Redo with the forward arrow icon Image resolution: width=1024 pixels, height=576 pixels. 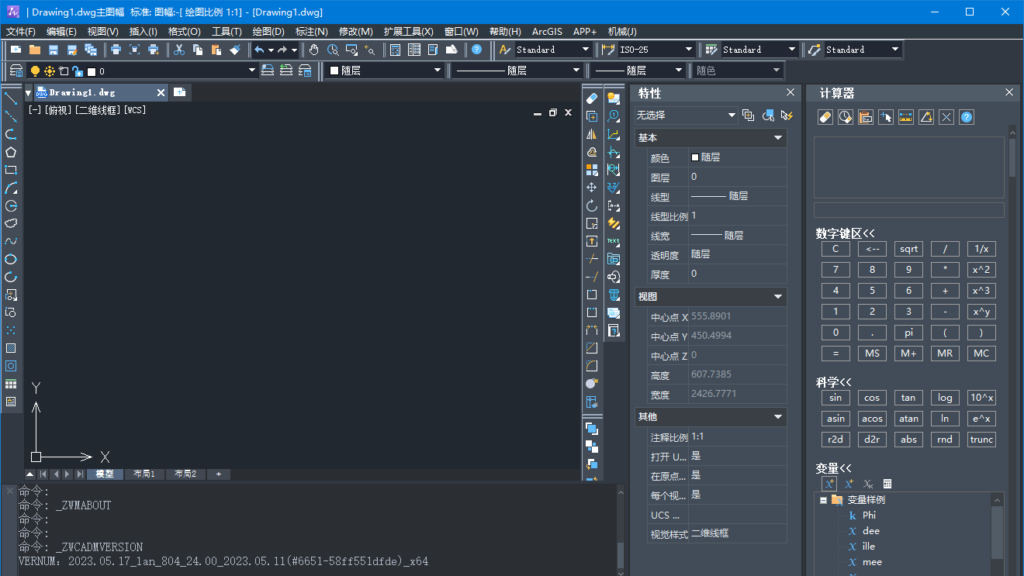282,50
